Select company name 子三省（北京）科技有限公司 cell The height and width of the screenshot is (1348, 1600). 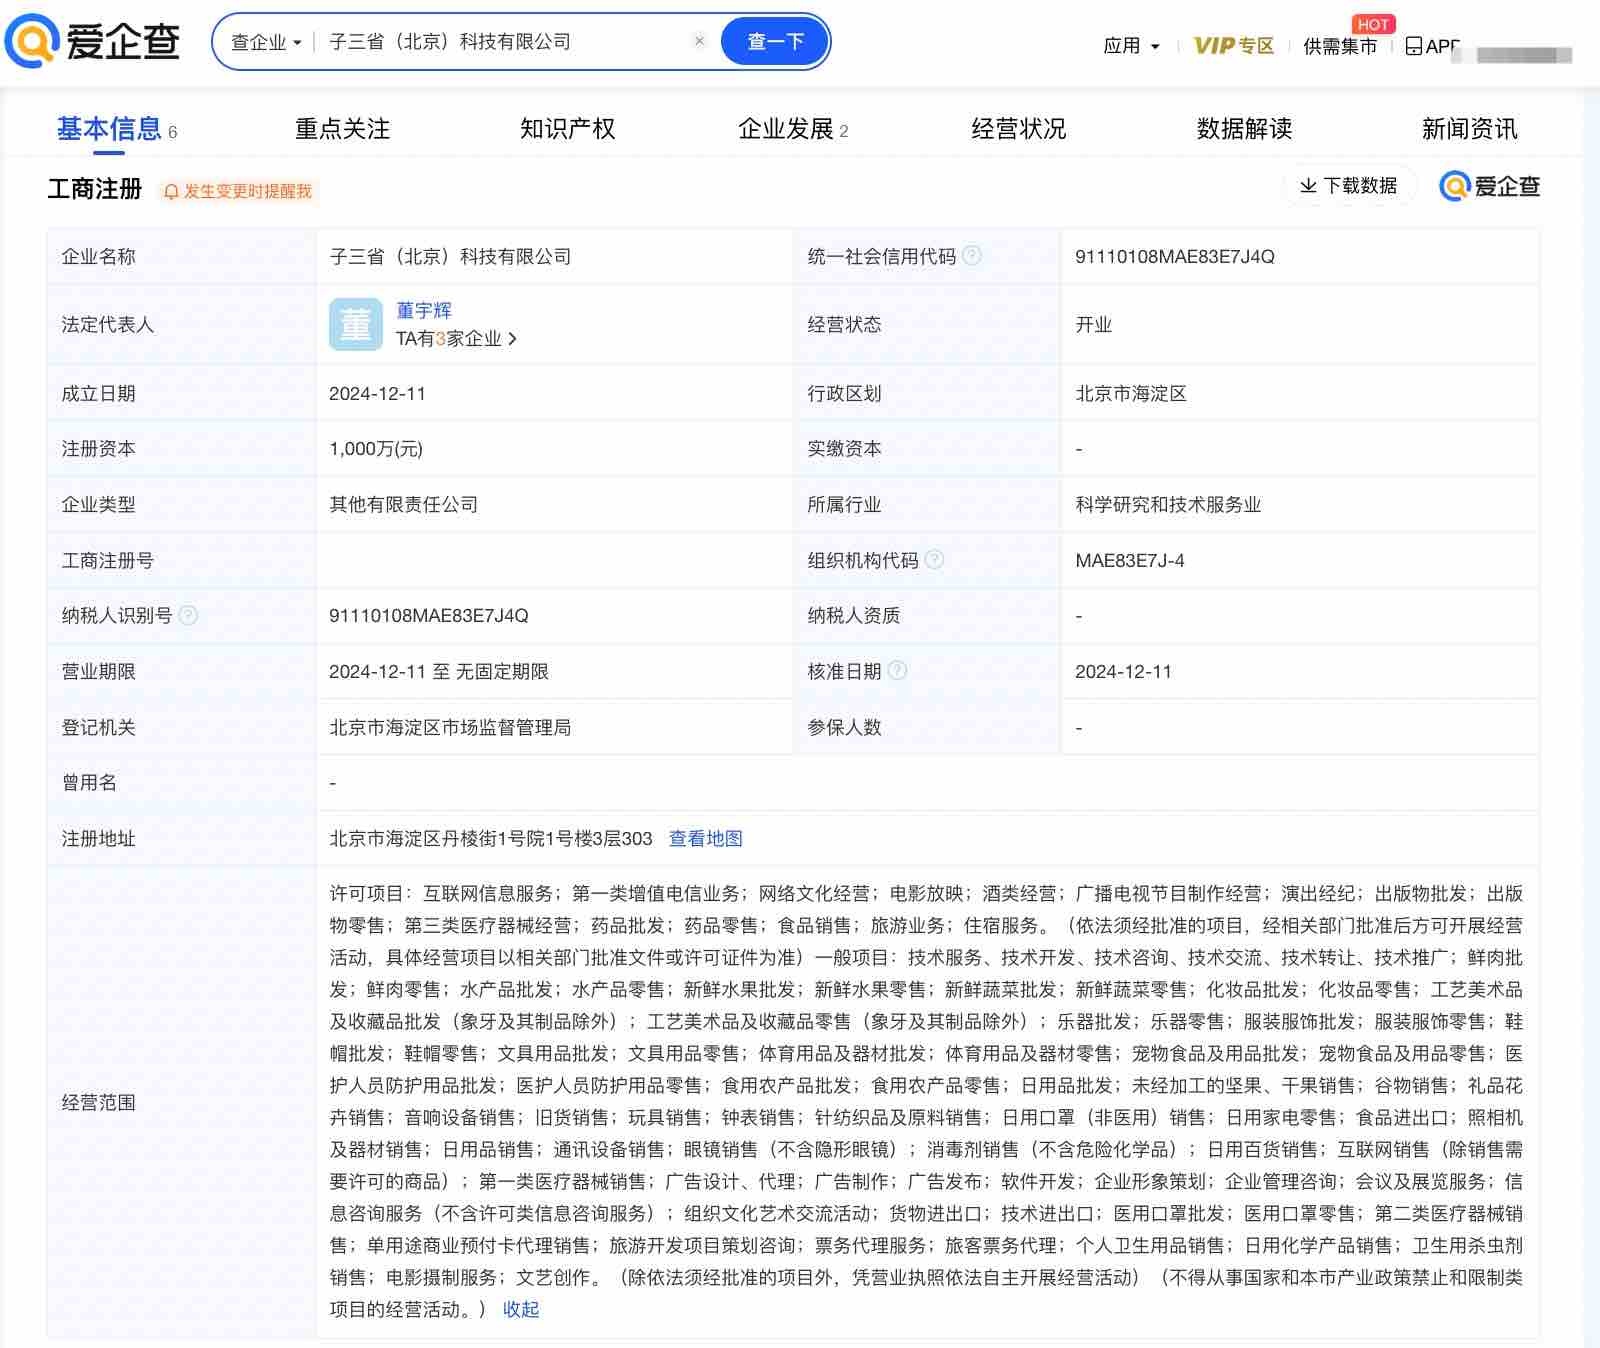pos(450,257)
